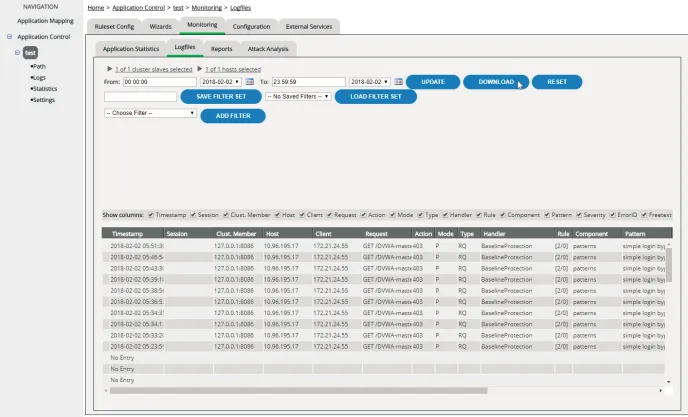Open the From date dropdown
Viewport: 688px width, 417px height.
coord(221,82)
